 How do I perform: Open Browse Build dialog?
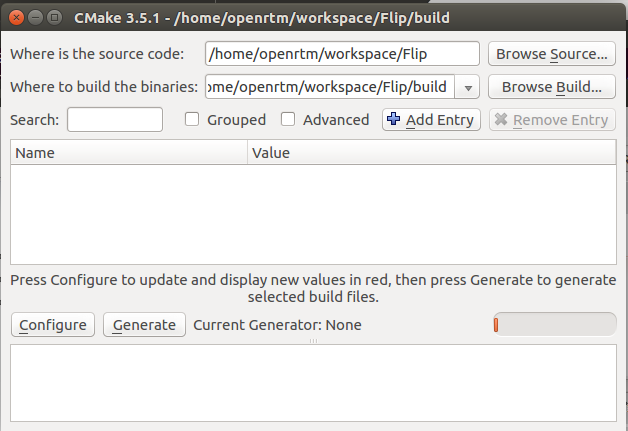pos(552,87)
